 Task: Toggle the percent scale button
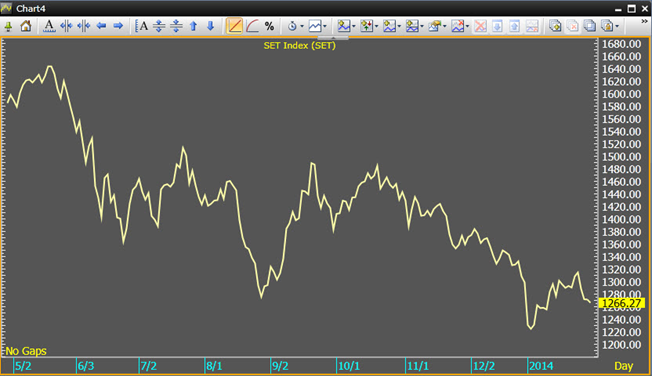coord(269,26)
